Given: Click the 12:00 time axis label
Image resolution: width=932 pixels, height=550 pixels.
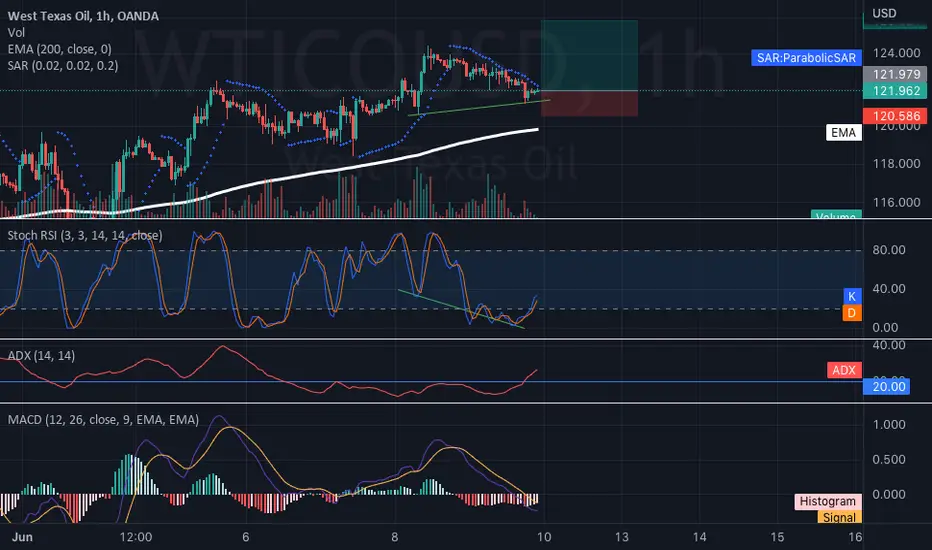Looking at the screenshot, I should [x=136, y=537].
